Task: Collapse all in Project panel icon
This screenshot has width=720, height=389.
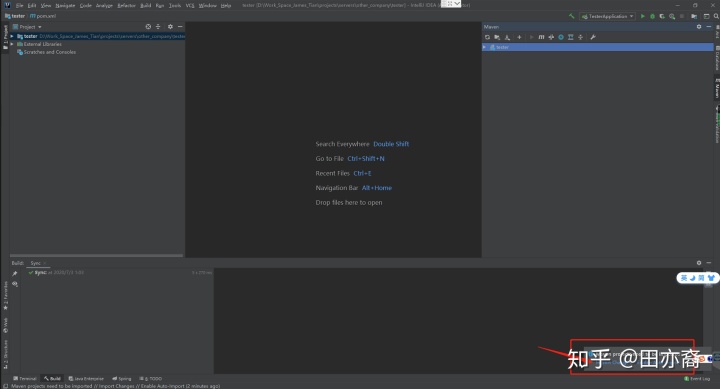Action: click(x=158, y=27)
